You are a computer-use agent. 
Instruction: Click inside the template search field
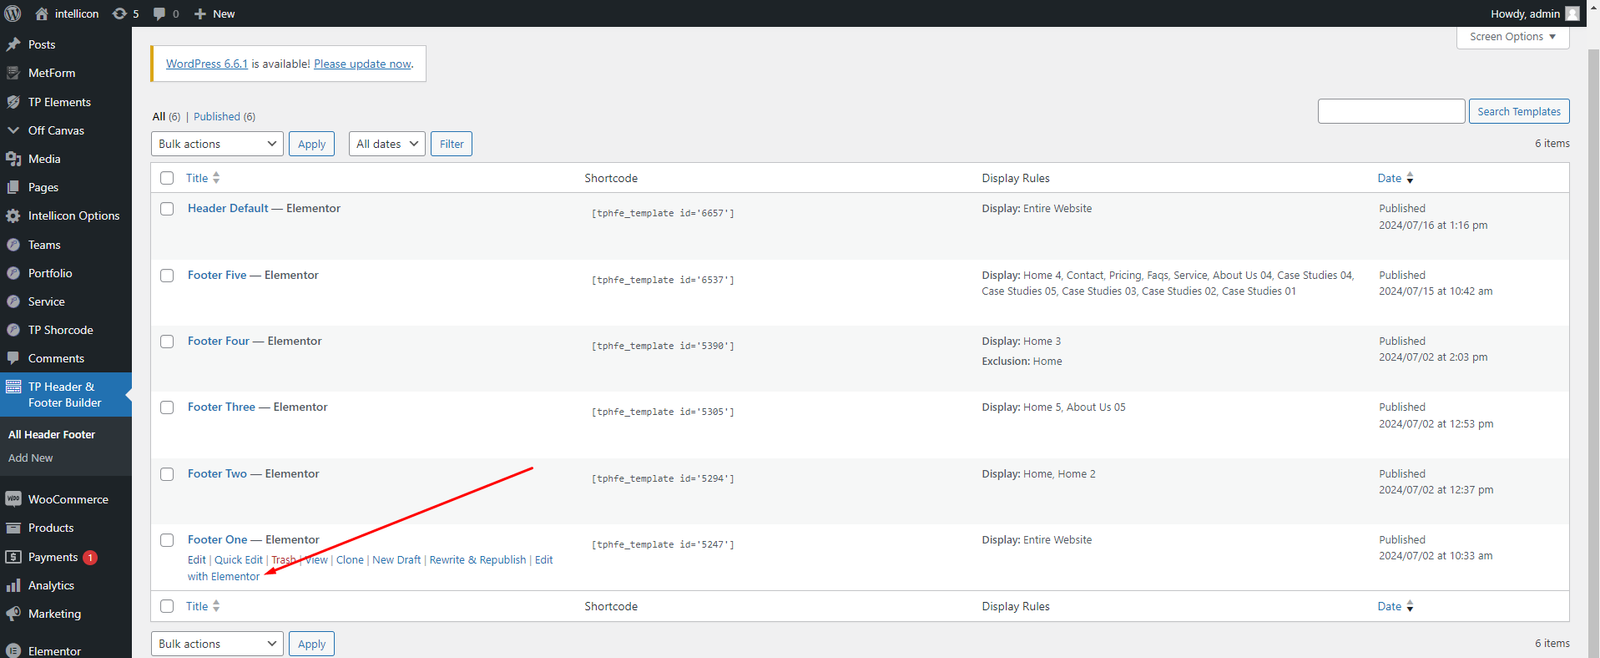[1390, 111]
